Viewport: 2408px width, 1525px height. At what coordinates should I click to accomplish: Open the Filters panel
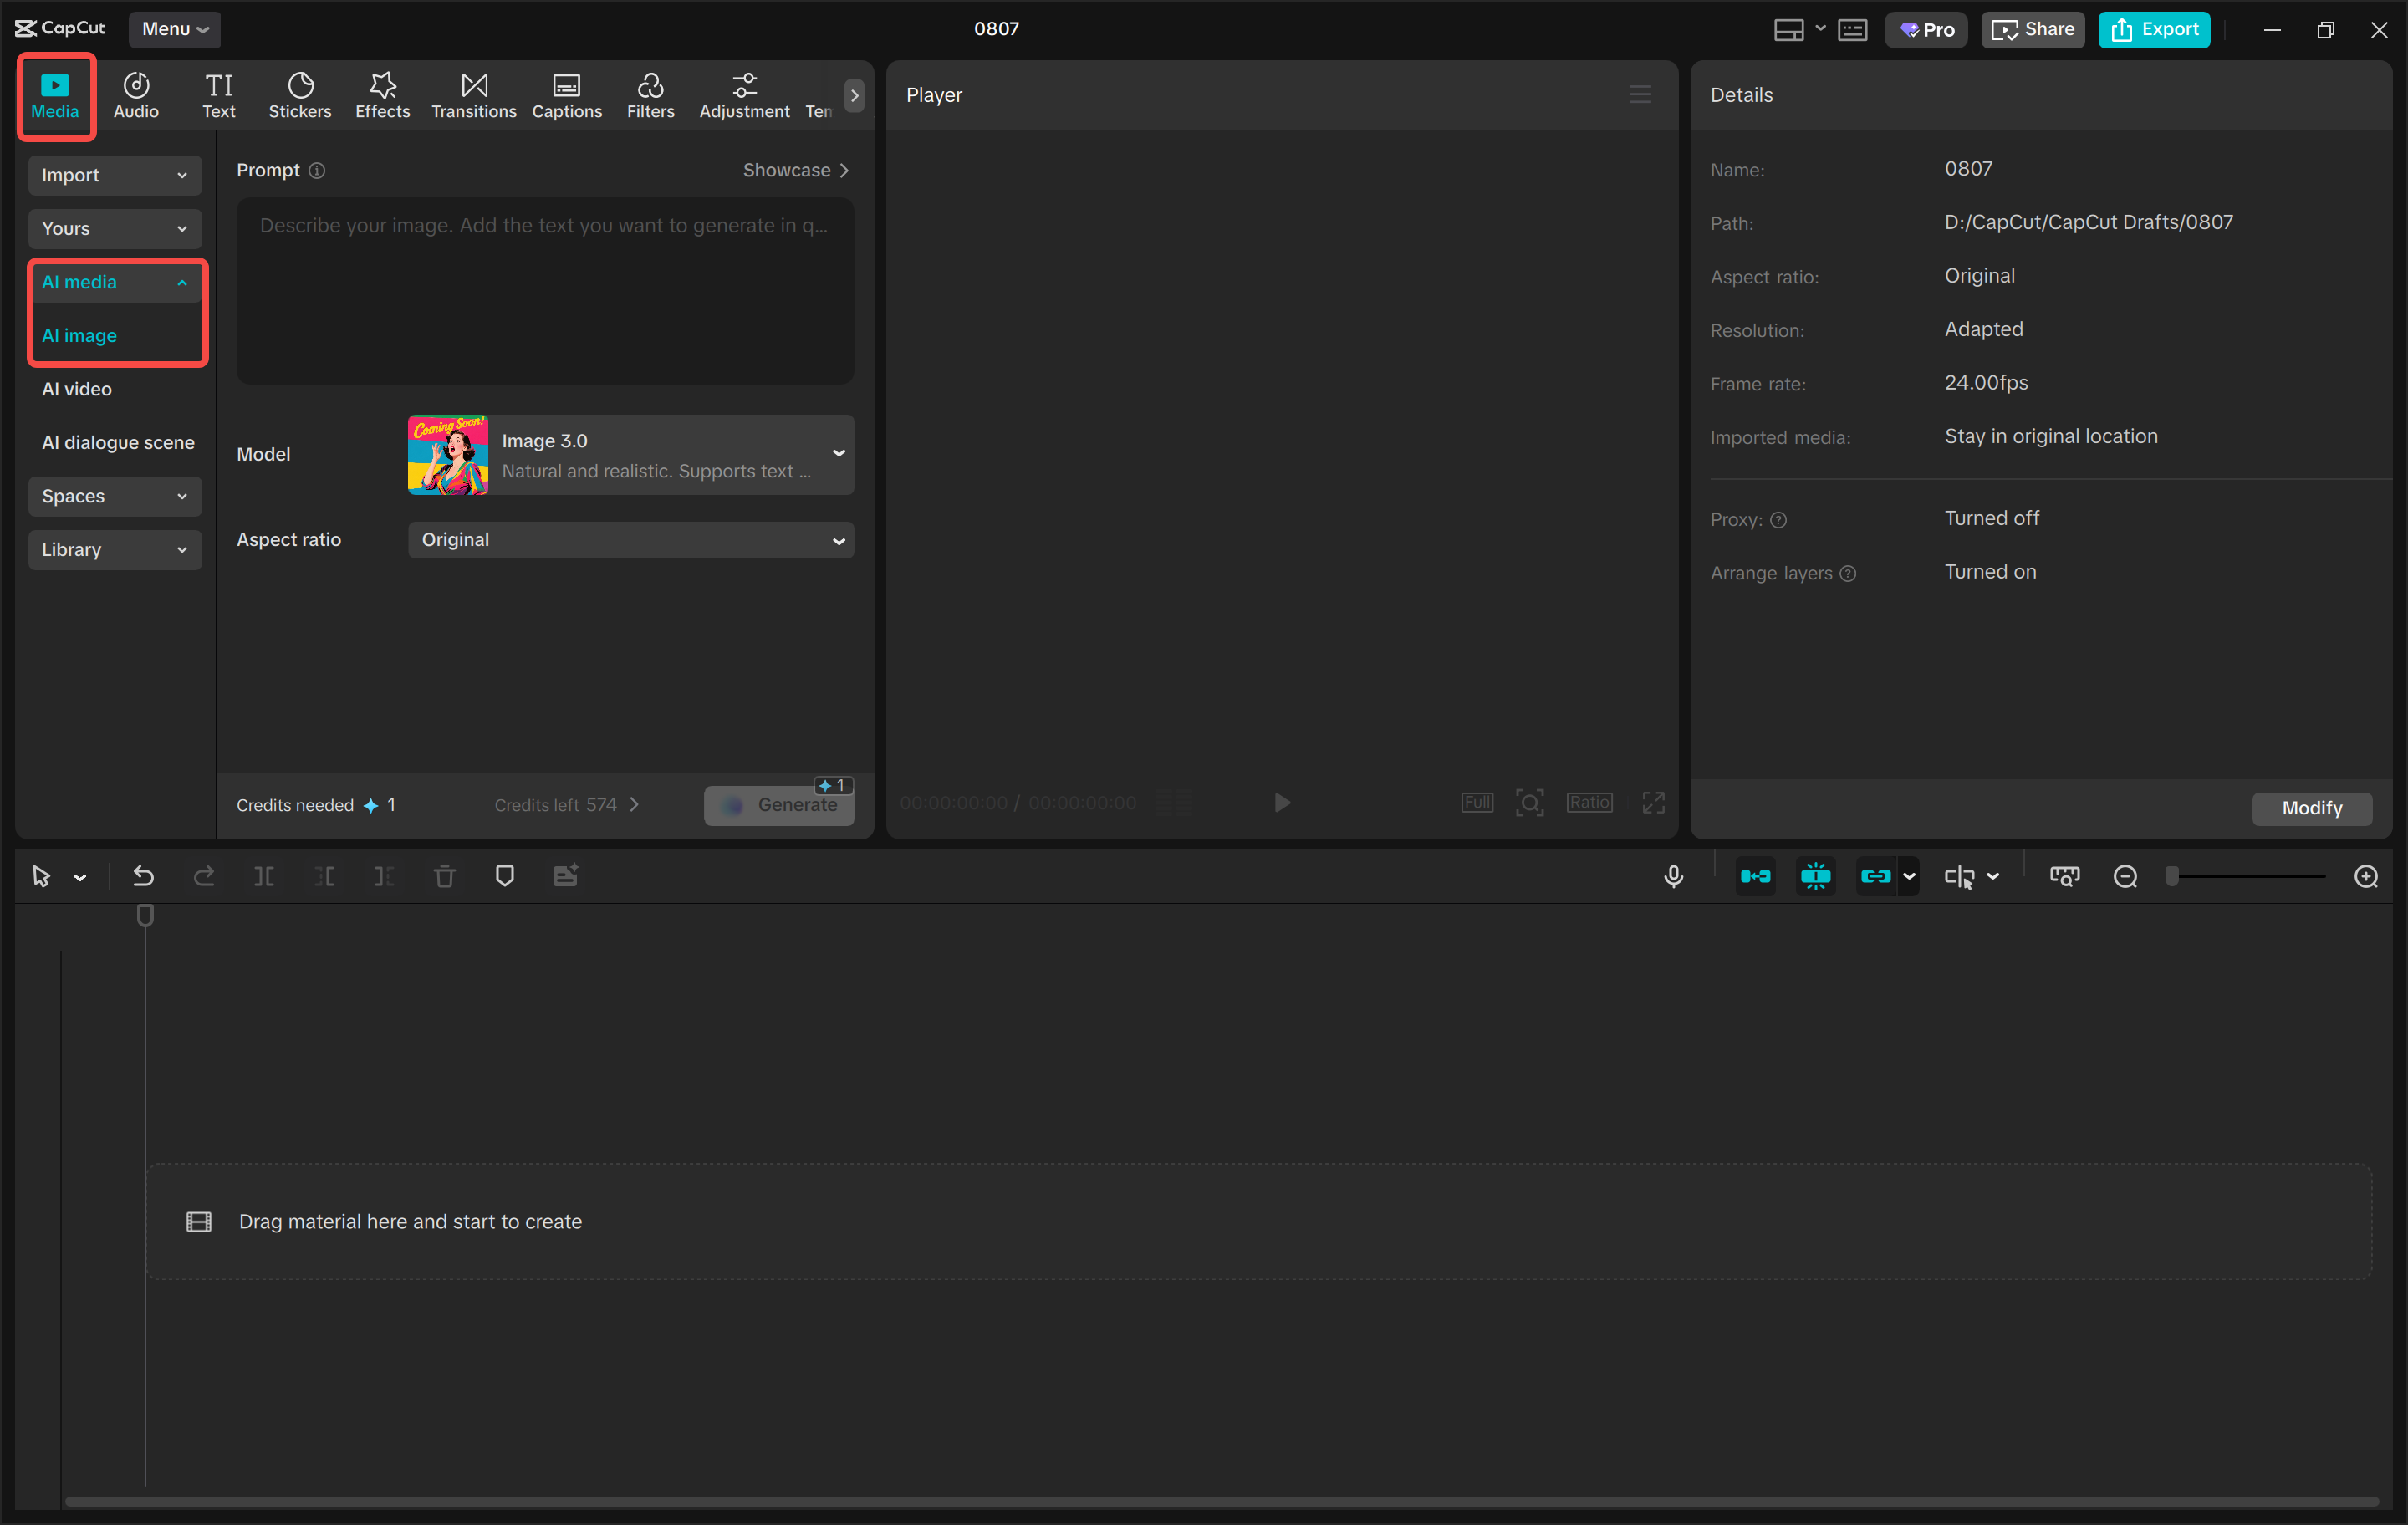tap(650, 95)
